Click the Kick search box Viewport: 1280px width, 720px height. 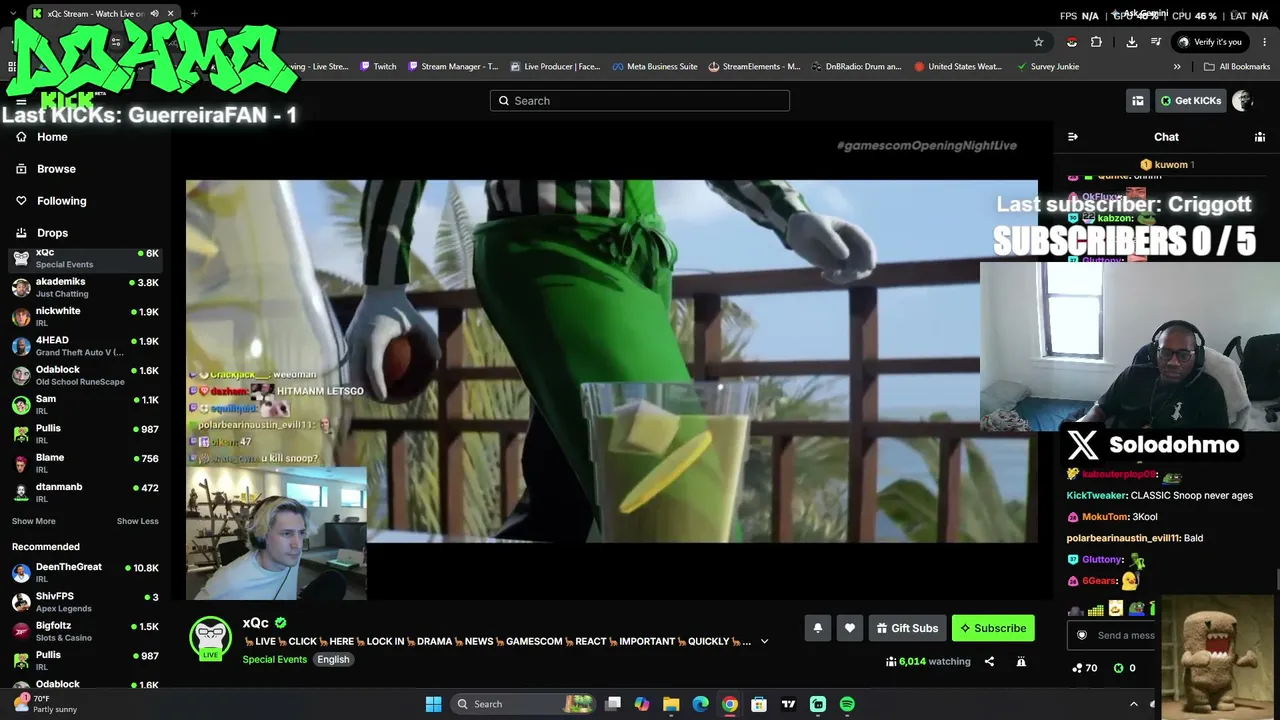(x=640, y=100)
